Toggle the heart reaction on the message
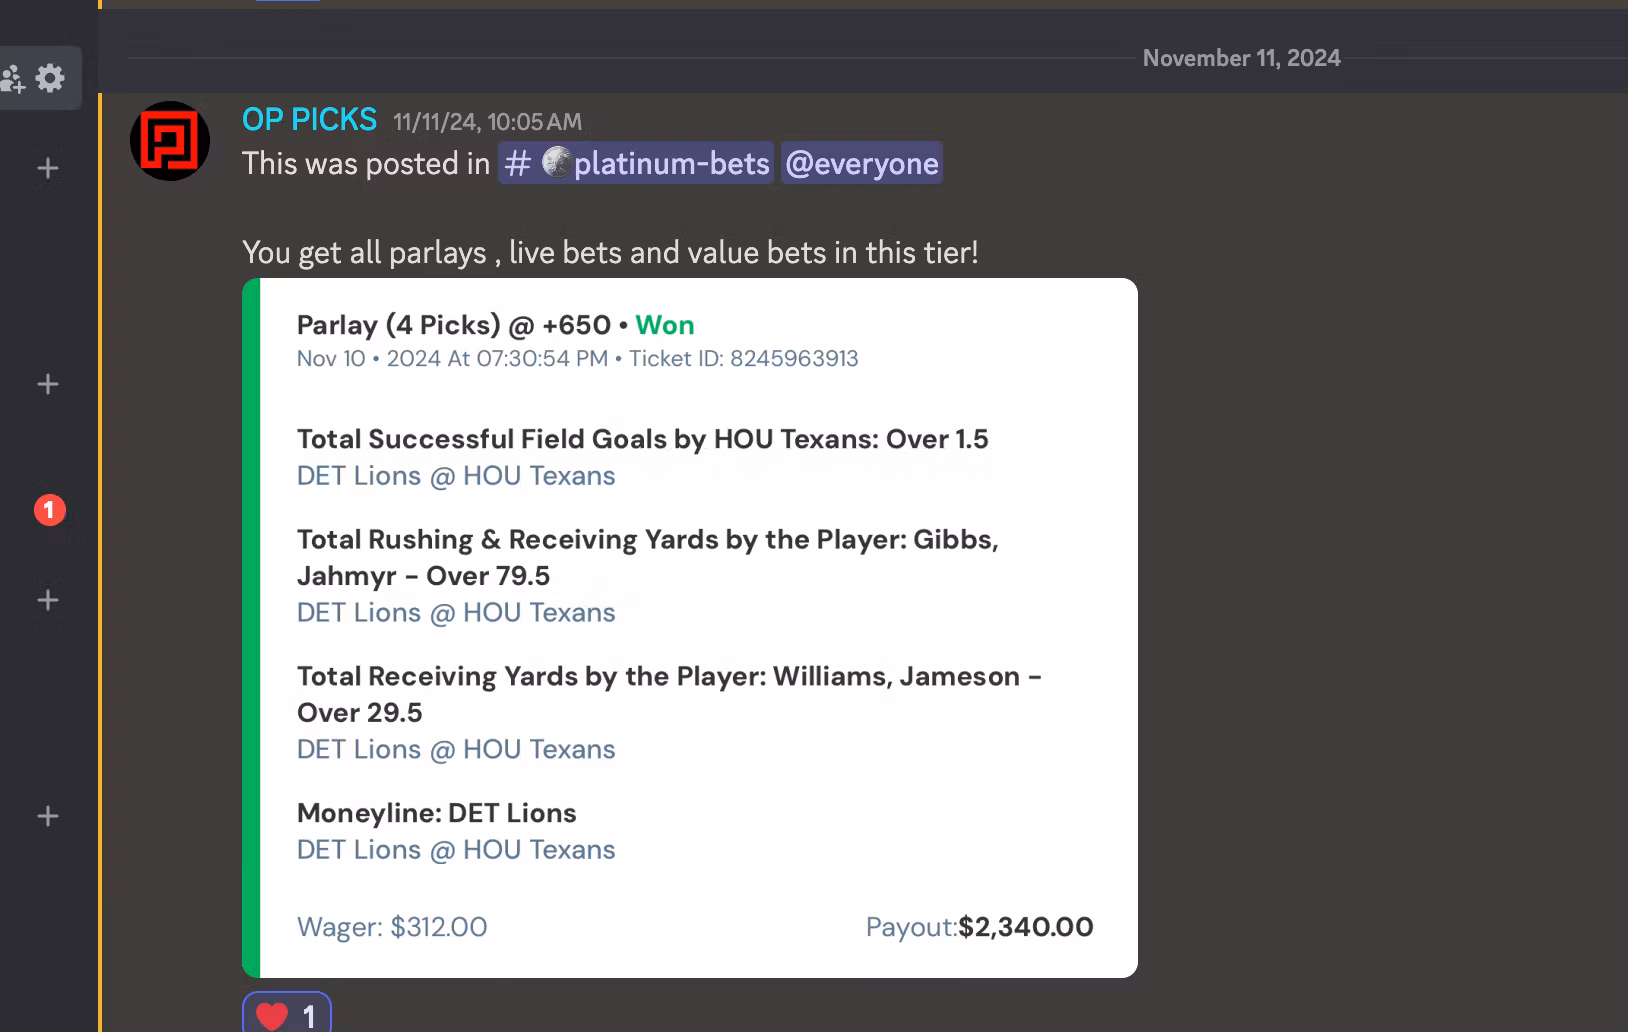The image size is (1628, 1032). click(287, 1014)
